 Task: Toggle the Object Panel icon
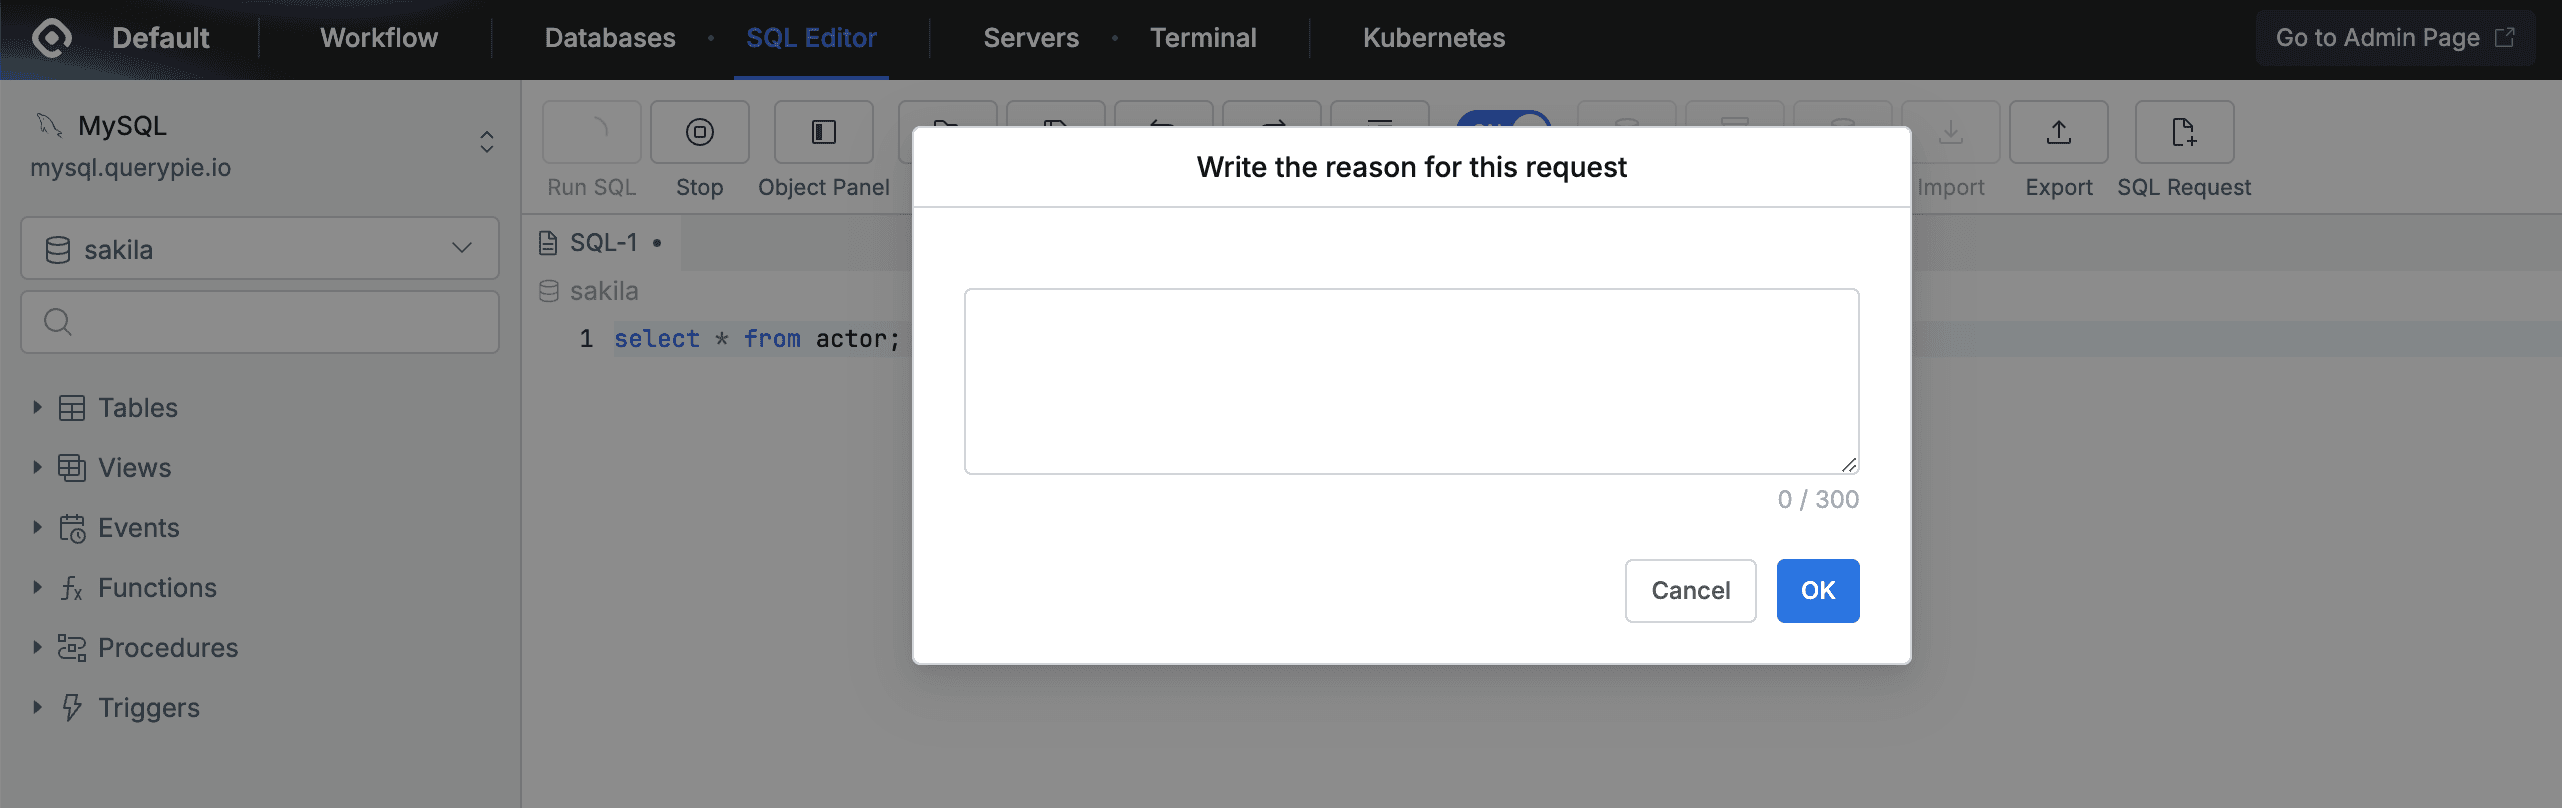tap(823, 132)
